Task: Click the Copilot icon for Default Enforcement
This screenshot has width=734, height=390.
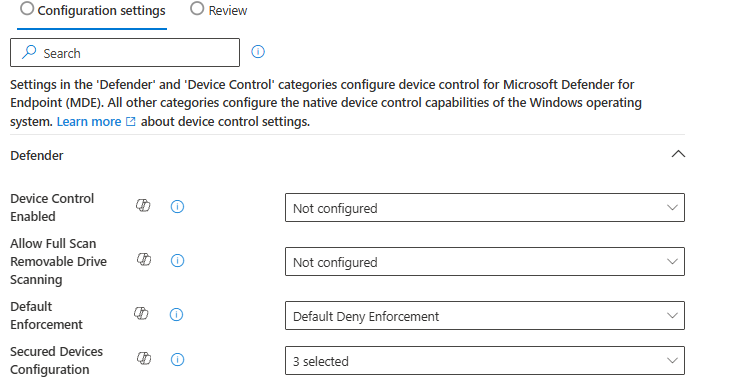Action: point(141,313)
